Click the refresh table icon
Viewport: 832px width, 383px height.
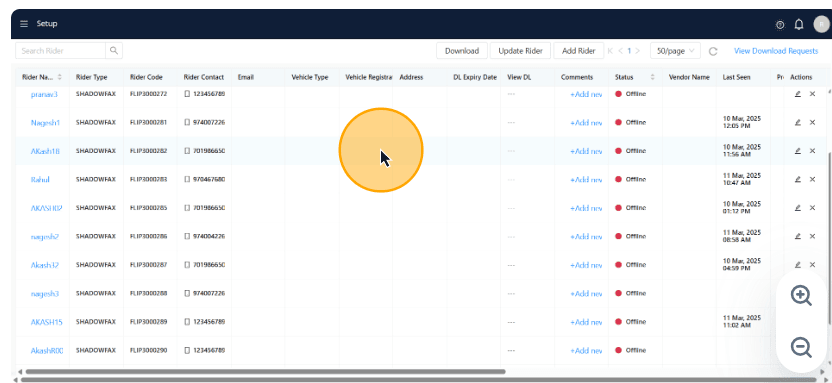point(713,51)
